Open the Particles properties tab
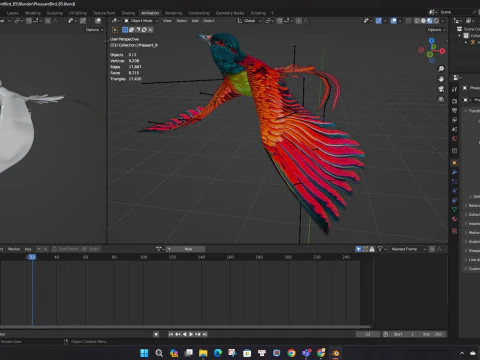 coord(454,181)
